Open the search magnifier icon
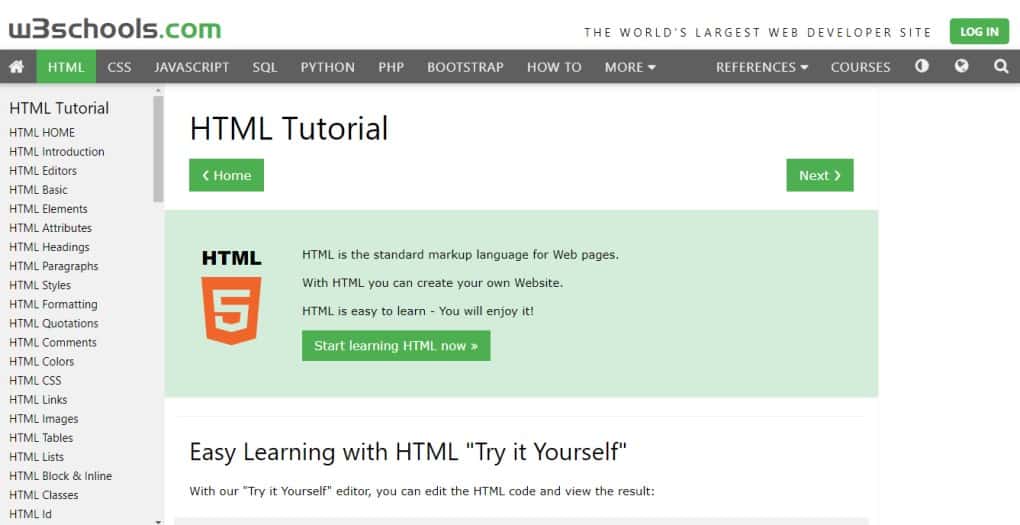This screenshot has height=525, width=1020. [x=1001, y=66]
